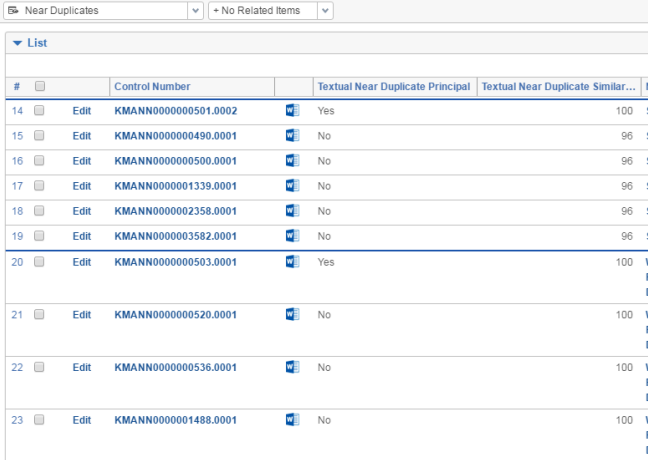Edit document KMANN0000001488.0001
Screen dimensions: 648x466
tap(82, 421)
